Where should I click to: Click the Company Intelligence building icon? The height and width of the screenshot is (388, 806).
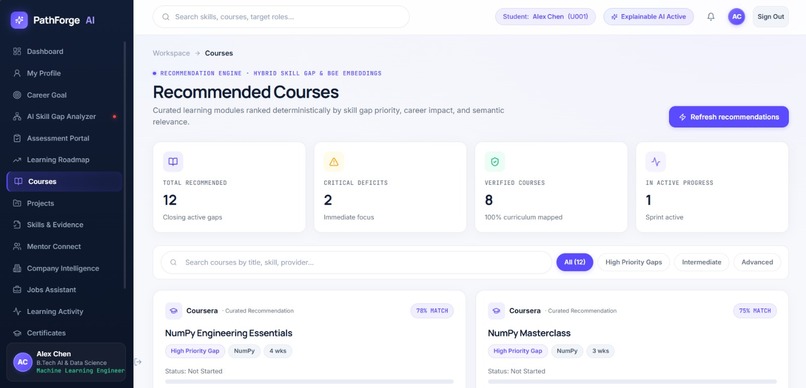(17, 268)
